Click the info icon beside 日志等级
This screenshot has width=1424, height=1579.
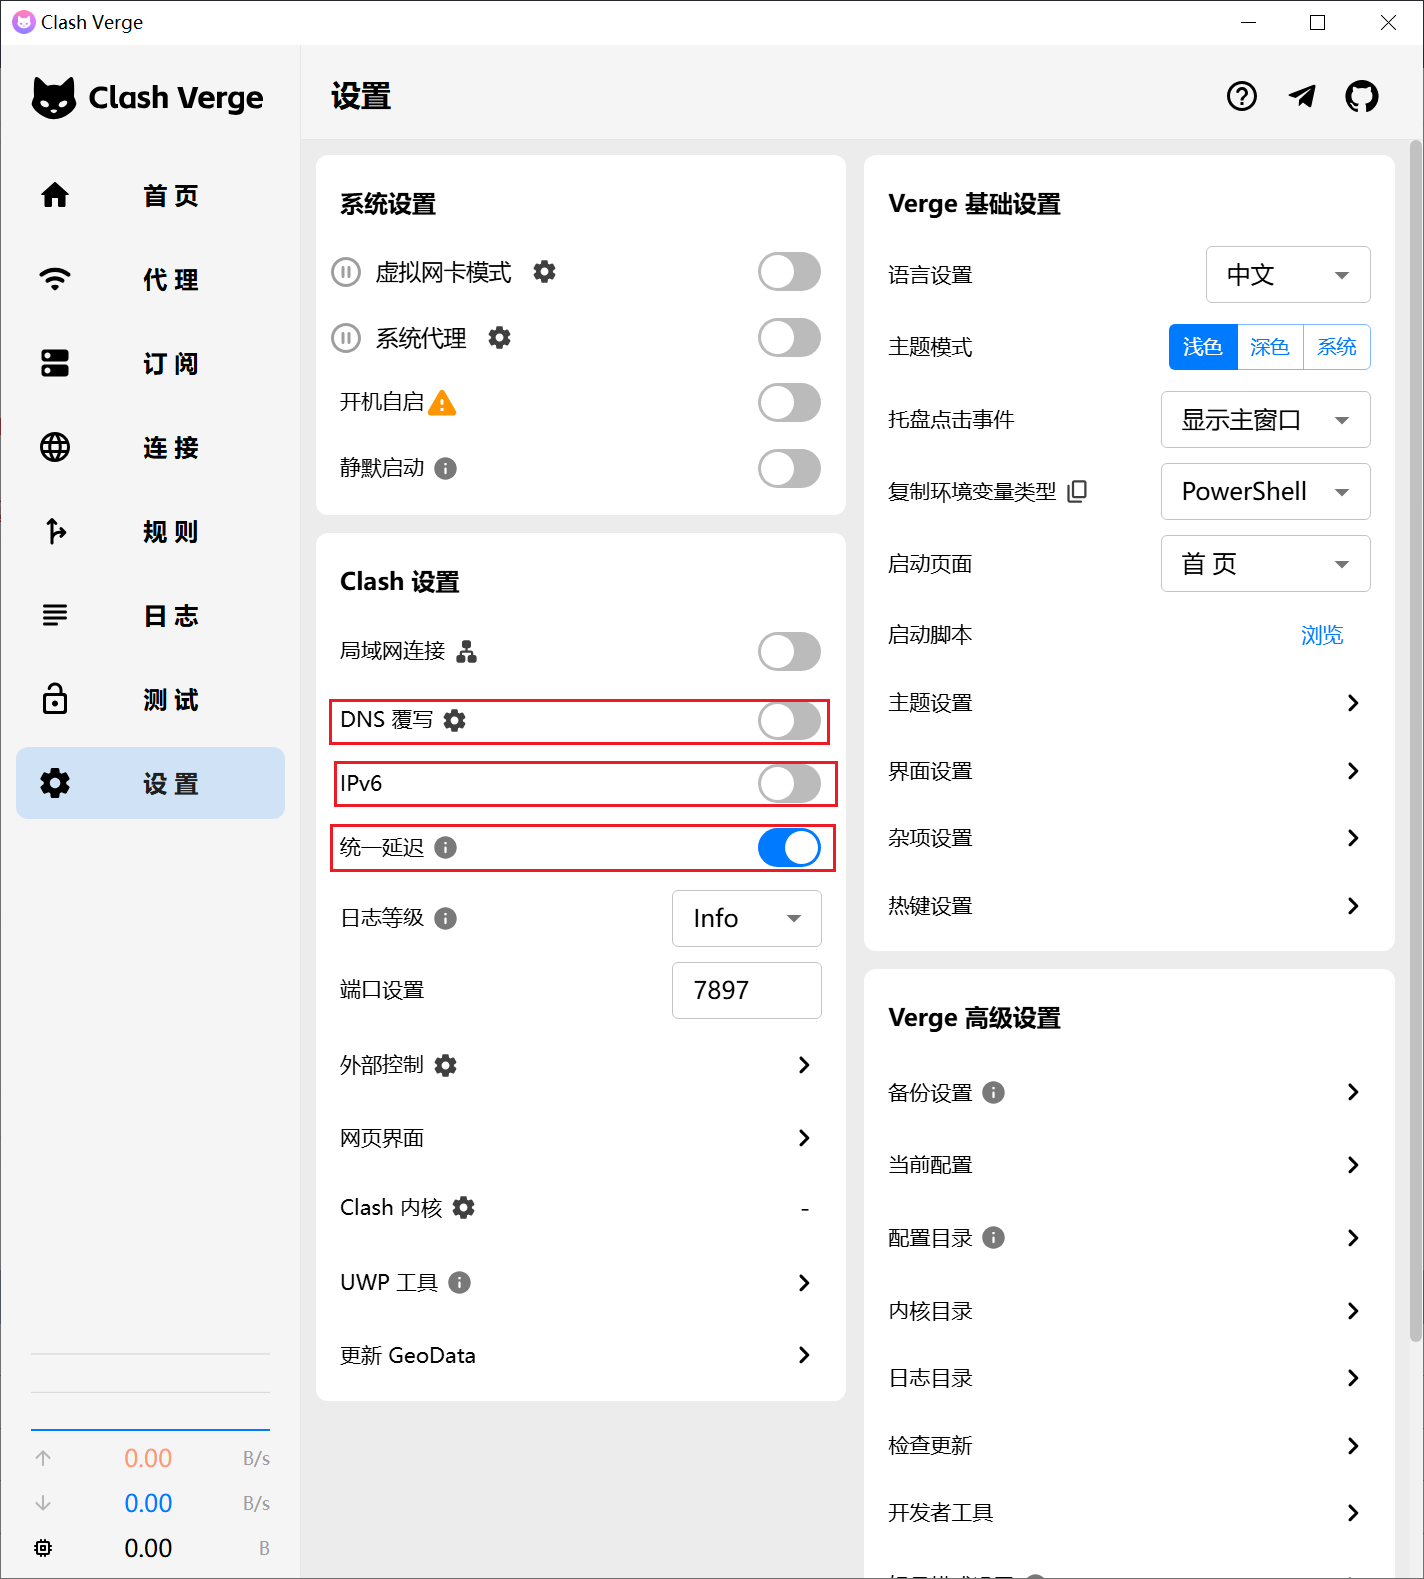446,918
